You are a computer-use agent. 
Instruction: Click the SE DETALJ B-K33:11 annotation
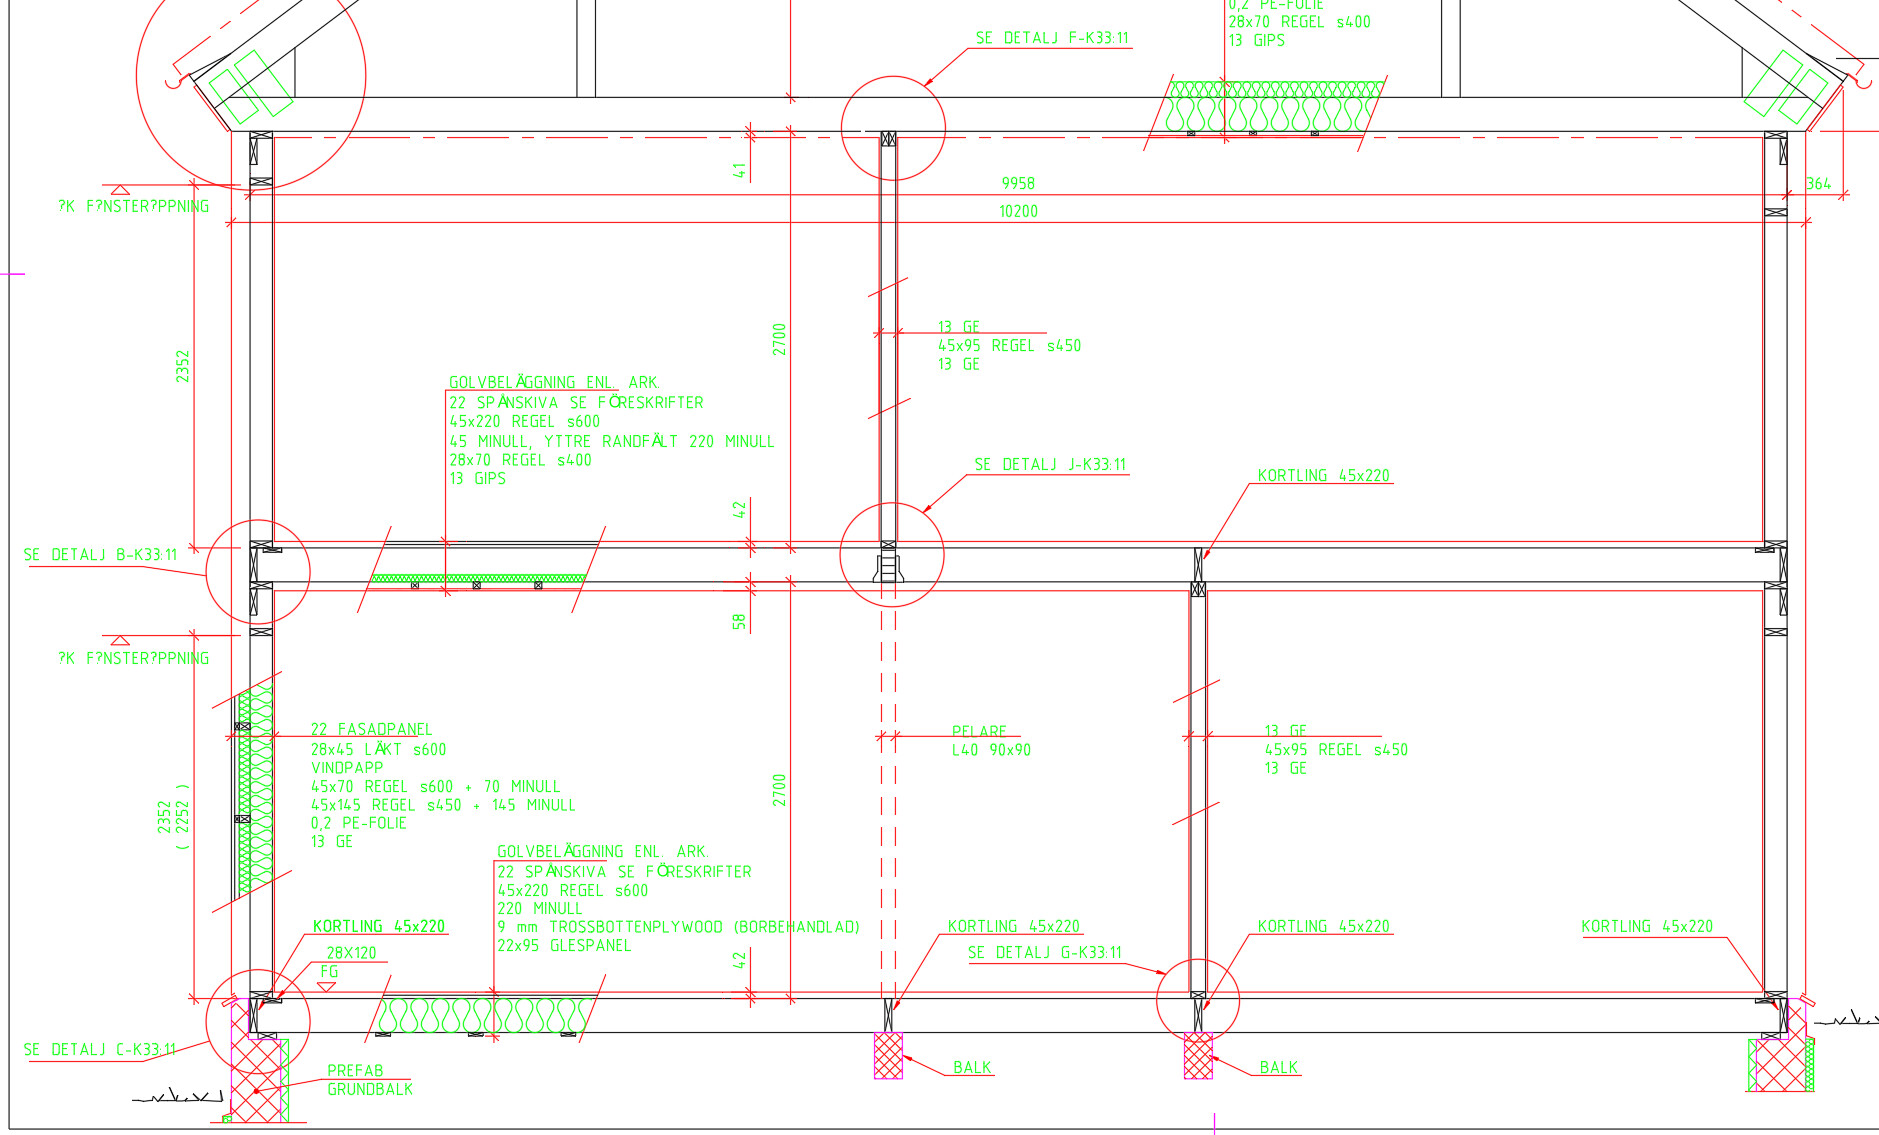tap(100, 555)
